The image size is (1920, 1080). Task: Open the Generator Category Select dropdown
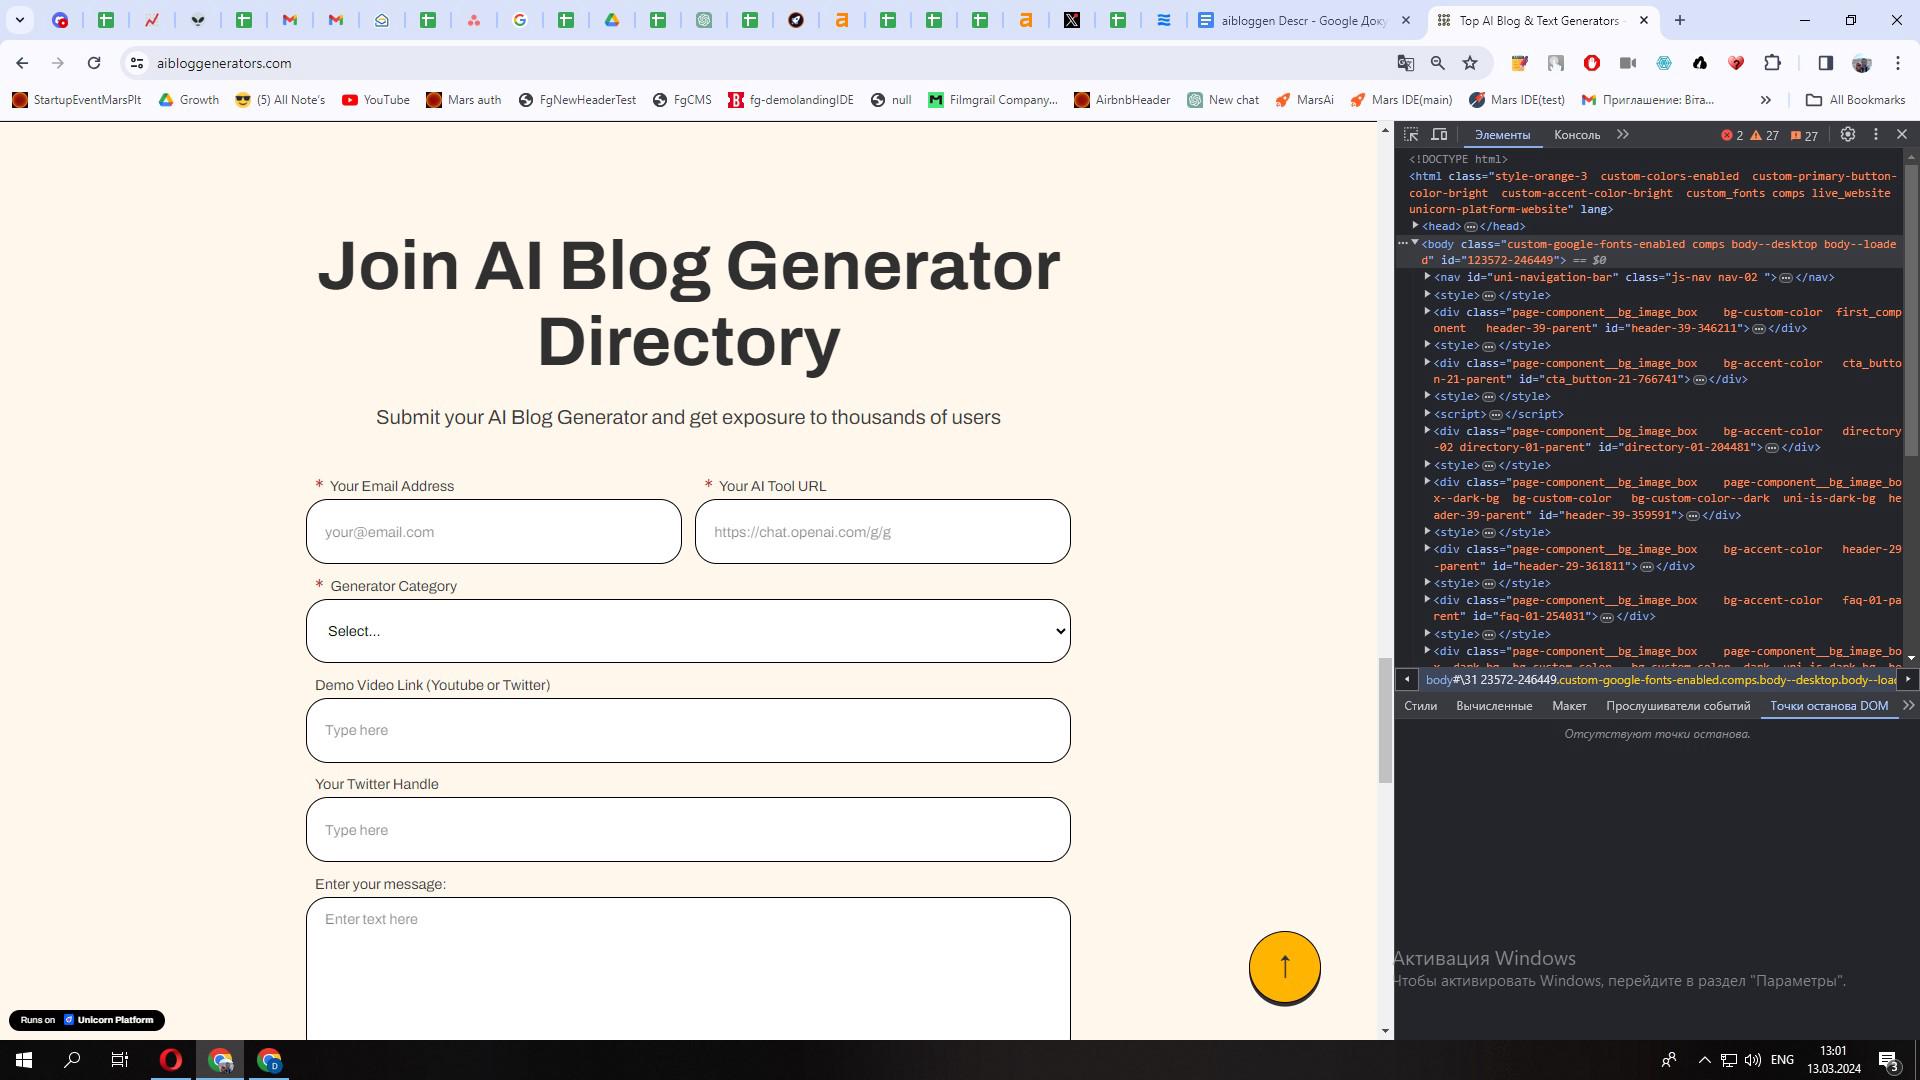[688, 631]
